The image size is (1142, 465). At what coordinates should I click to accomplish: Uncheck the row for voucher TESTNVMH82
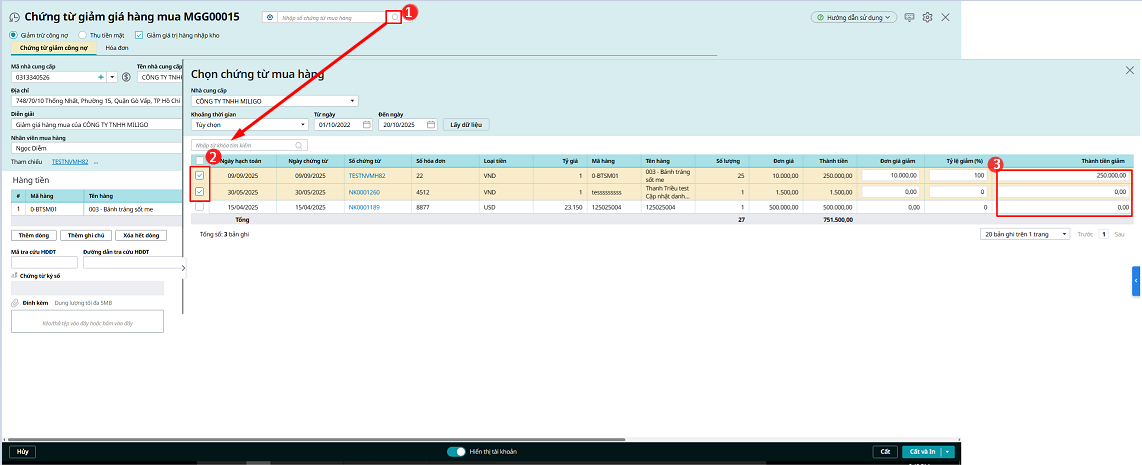click(200, 175)
